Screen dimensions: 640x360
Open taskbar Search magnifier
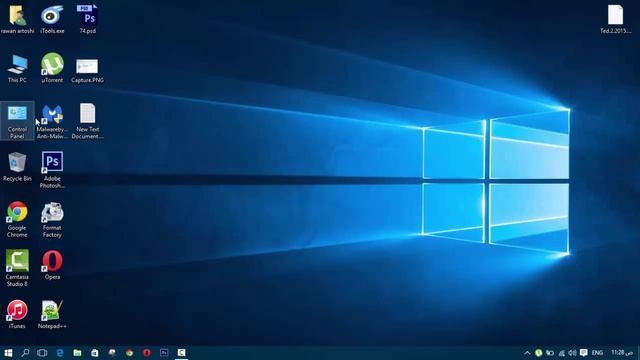(25, 353)
